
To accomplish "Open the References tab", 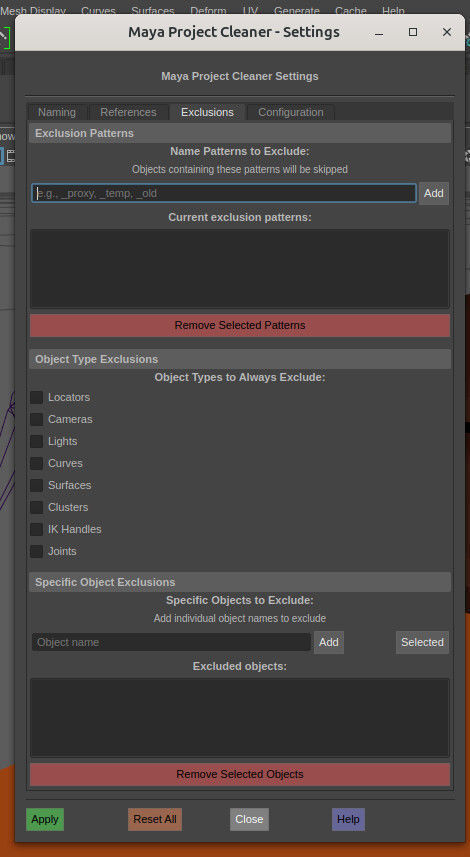I will click(128, 112).
